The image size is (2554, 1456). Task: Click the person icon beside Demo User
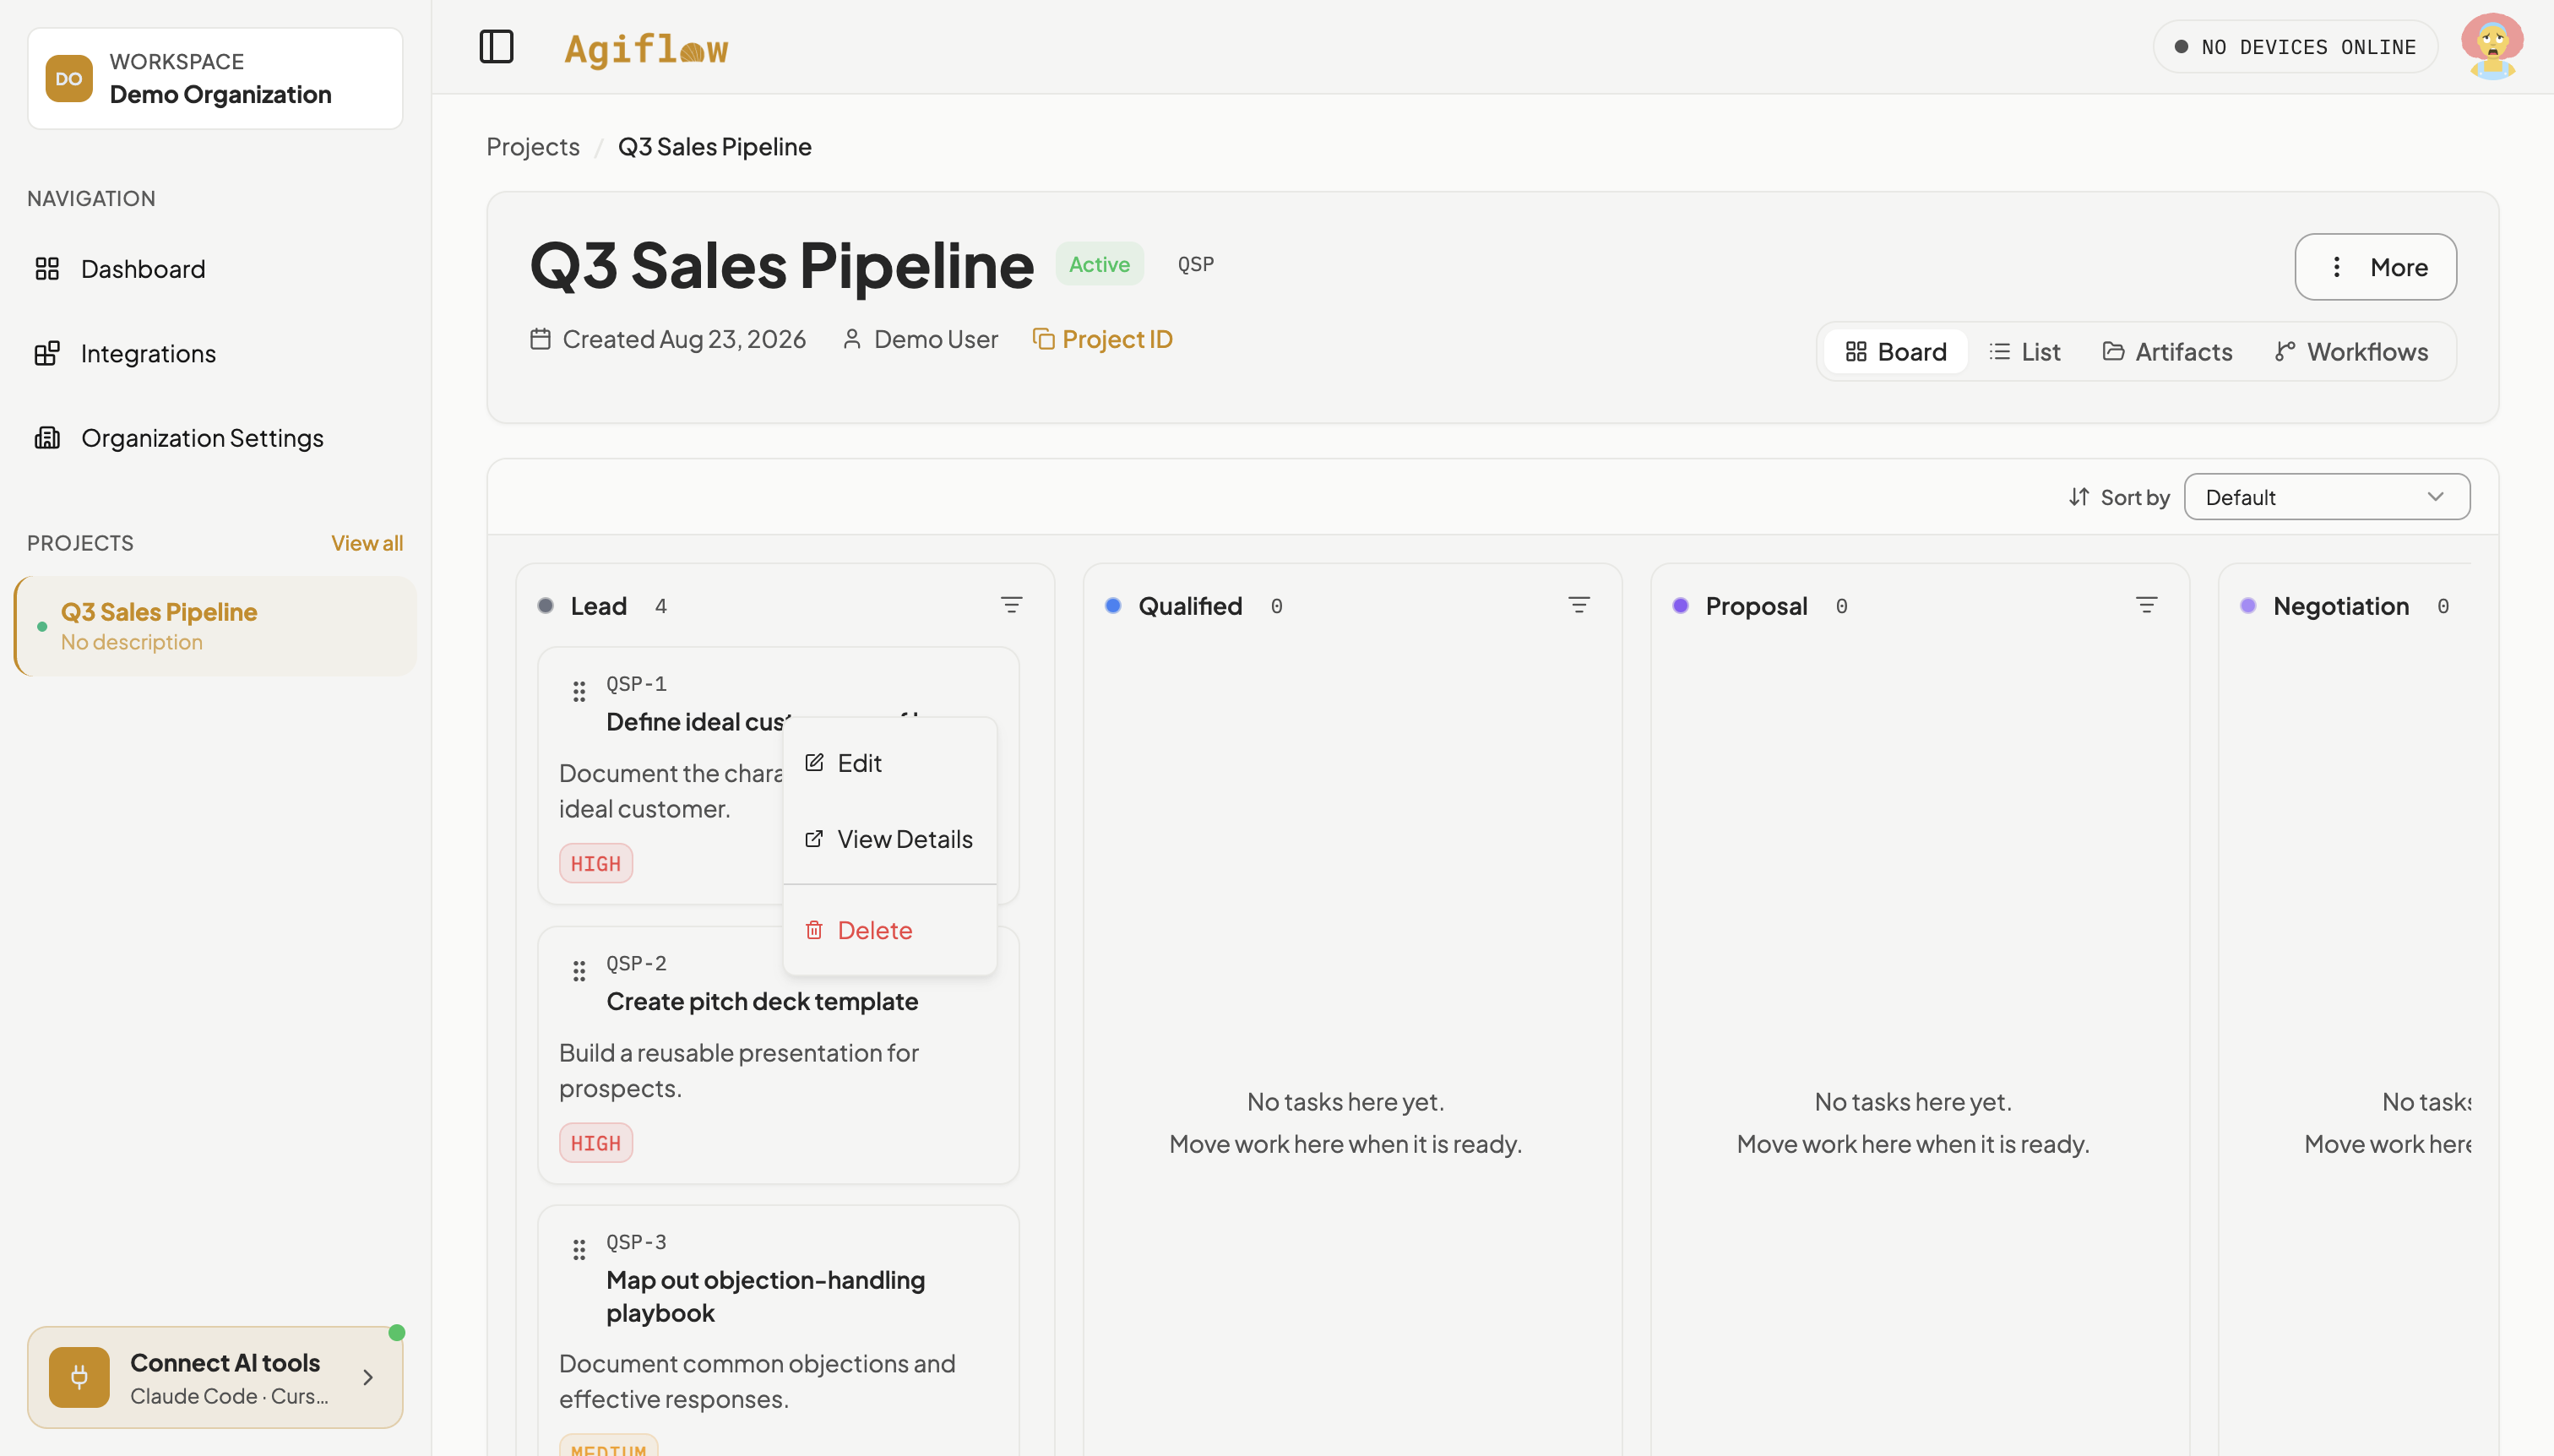click(x=852, y=339)
